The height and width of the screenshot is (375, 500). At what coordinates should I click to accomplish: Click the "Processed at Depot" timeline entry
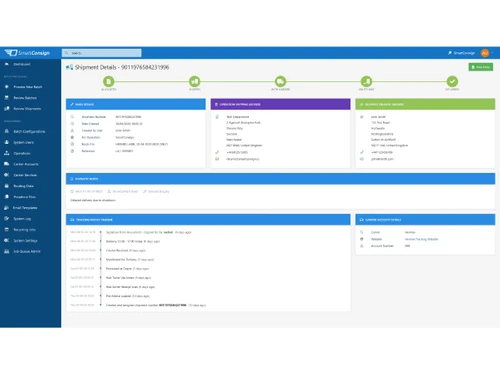pyautogui.click(x=127, y=268)
